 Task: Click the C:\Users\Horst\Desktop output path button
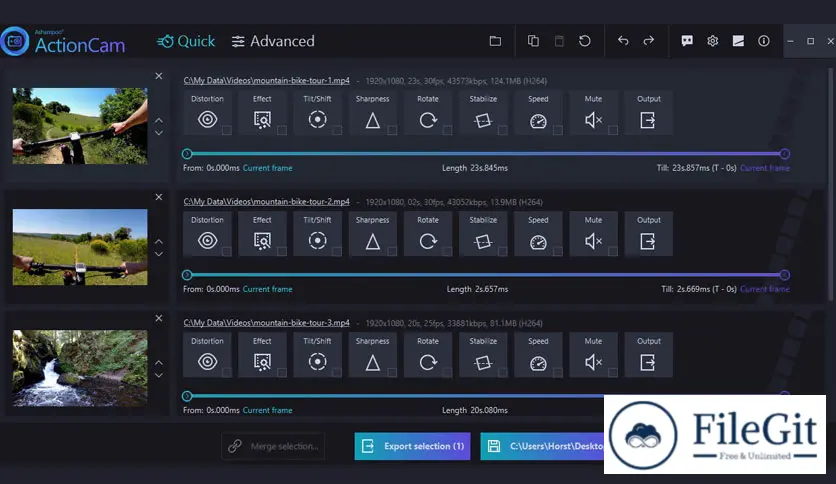click(x=542, y=446)
